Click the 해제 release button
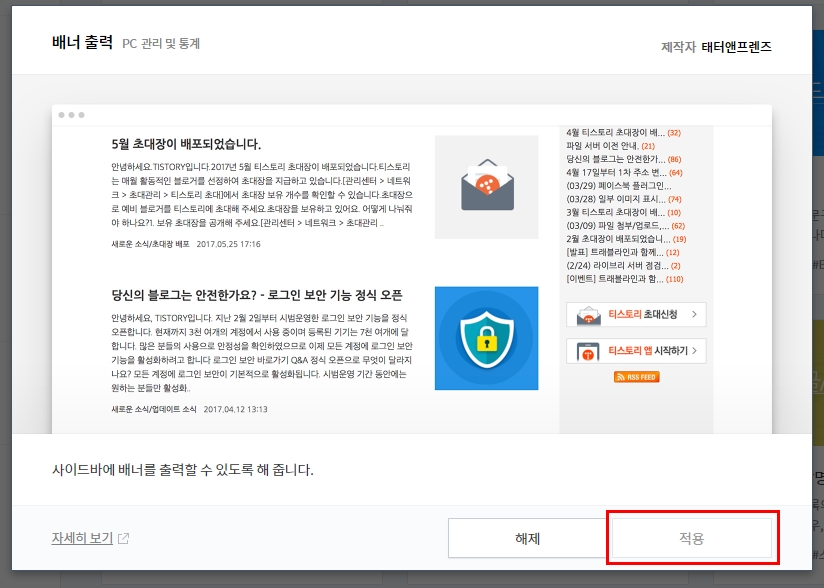 tap(528, 538)
